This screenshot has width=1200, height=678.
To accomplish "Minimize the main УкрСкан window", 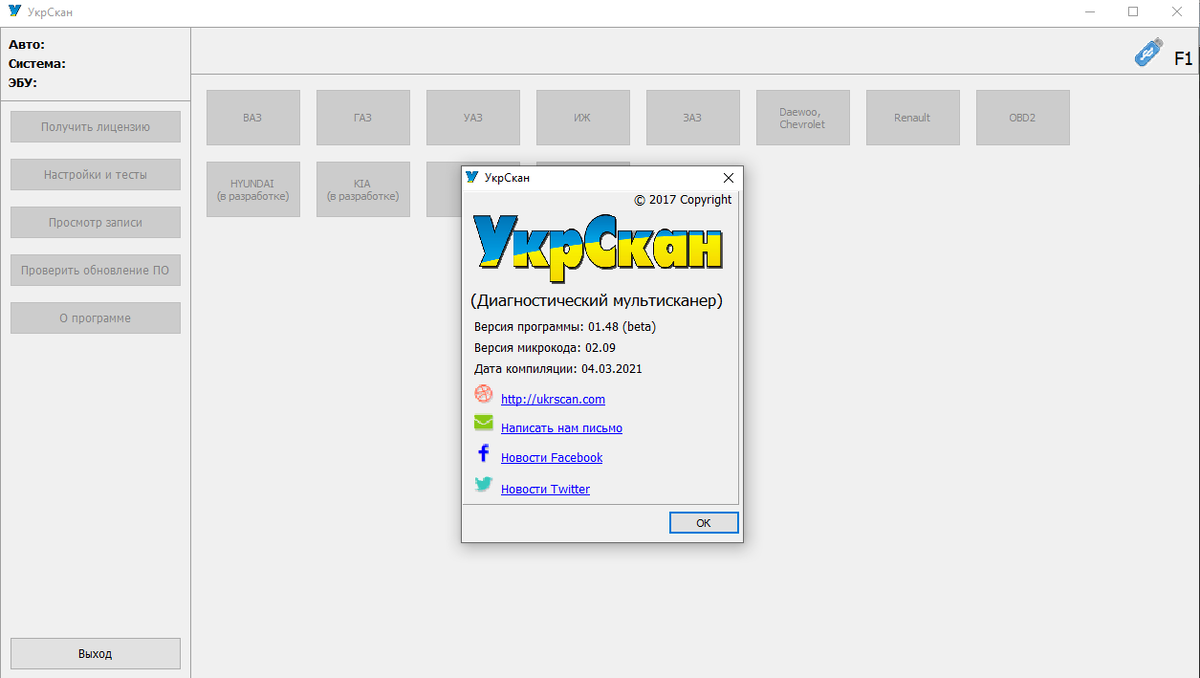I will coord(1089,12).
